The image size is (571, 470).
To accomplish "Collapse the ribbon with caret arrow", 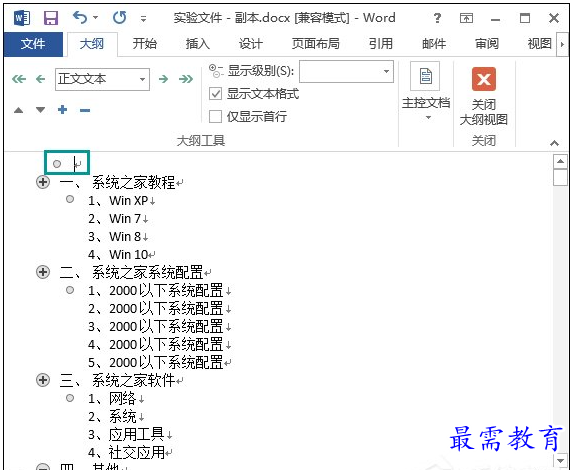I will point(554,143).
